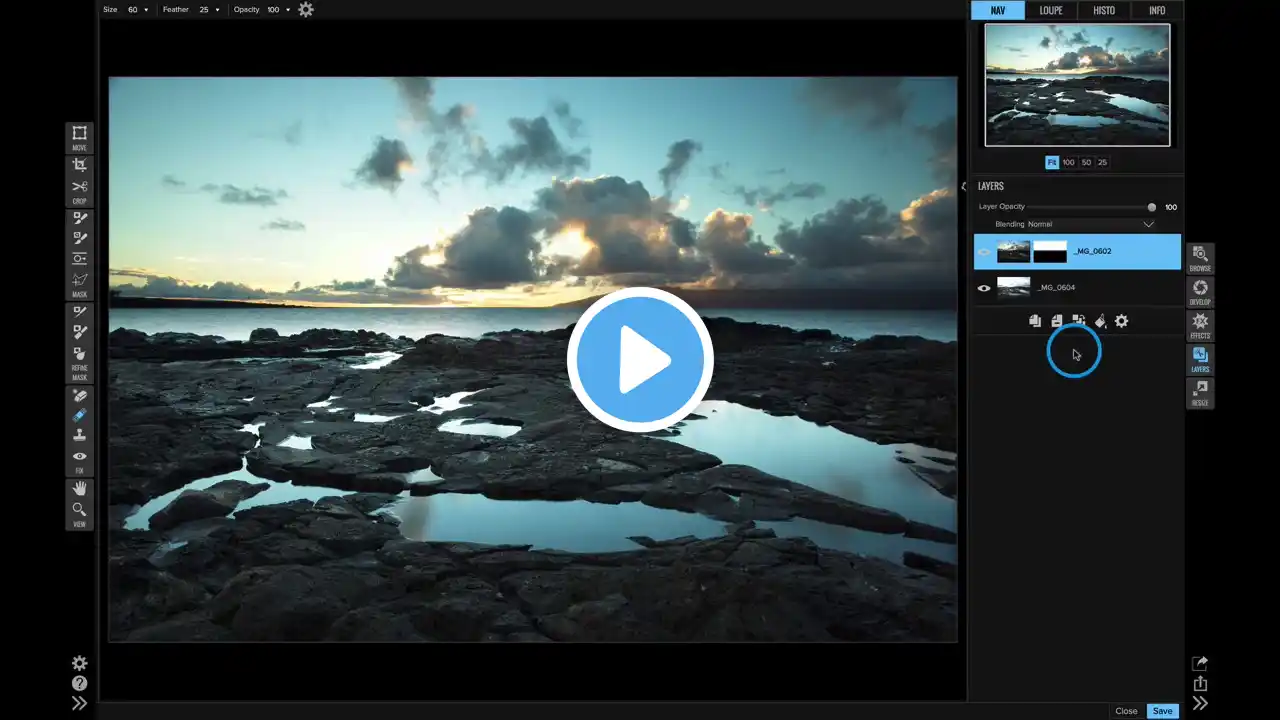Collapse right panel using small side arrow
This screenshot has height=720, width=1280.
click(x=963, y=186)
